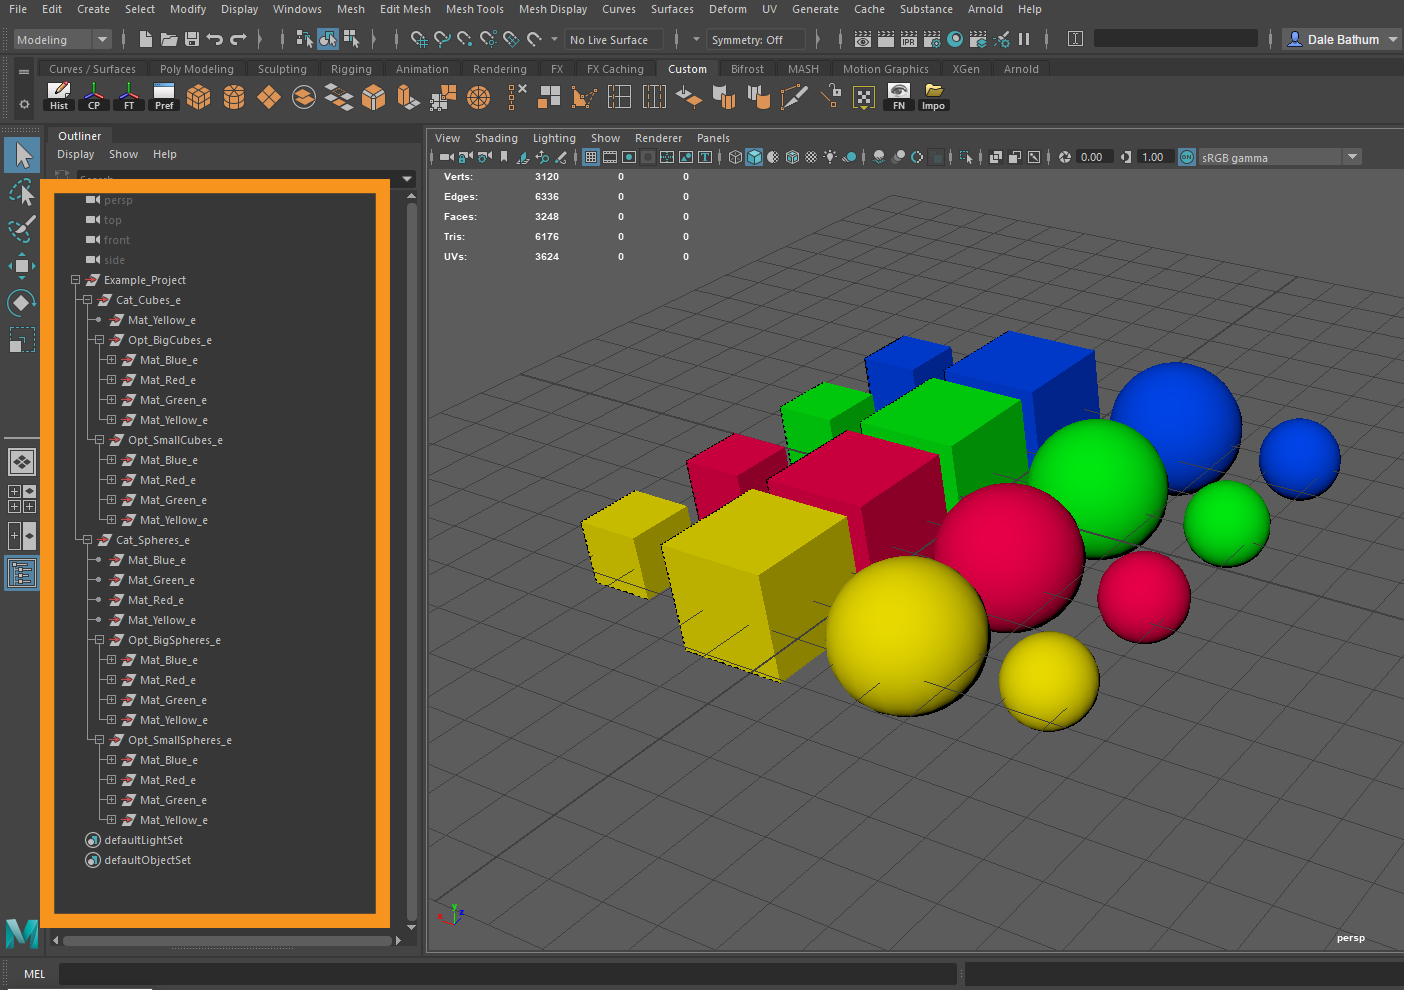The width and height of the screenshot is (1404, 990).
Task: Activate the Rotate tool
Action: pos(22,303)
